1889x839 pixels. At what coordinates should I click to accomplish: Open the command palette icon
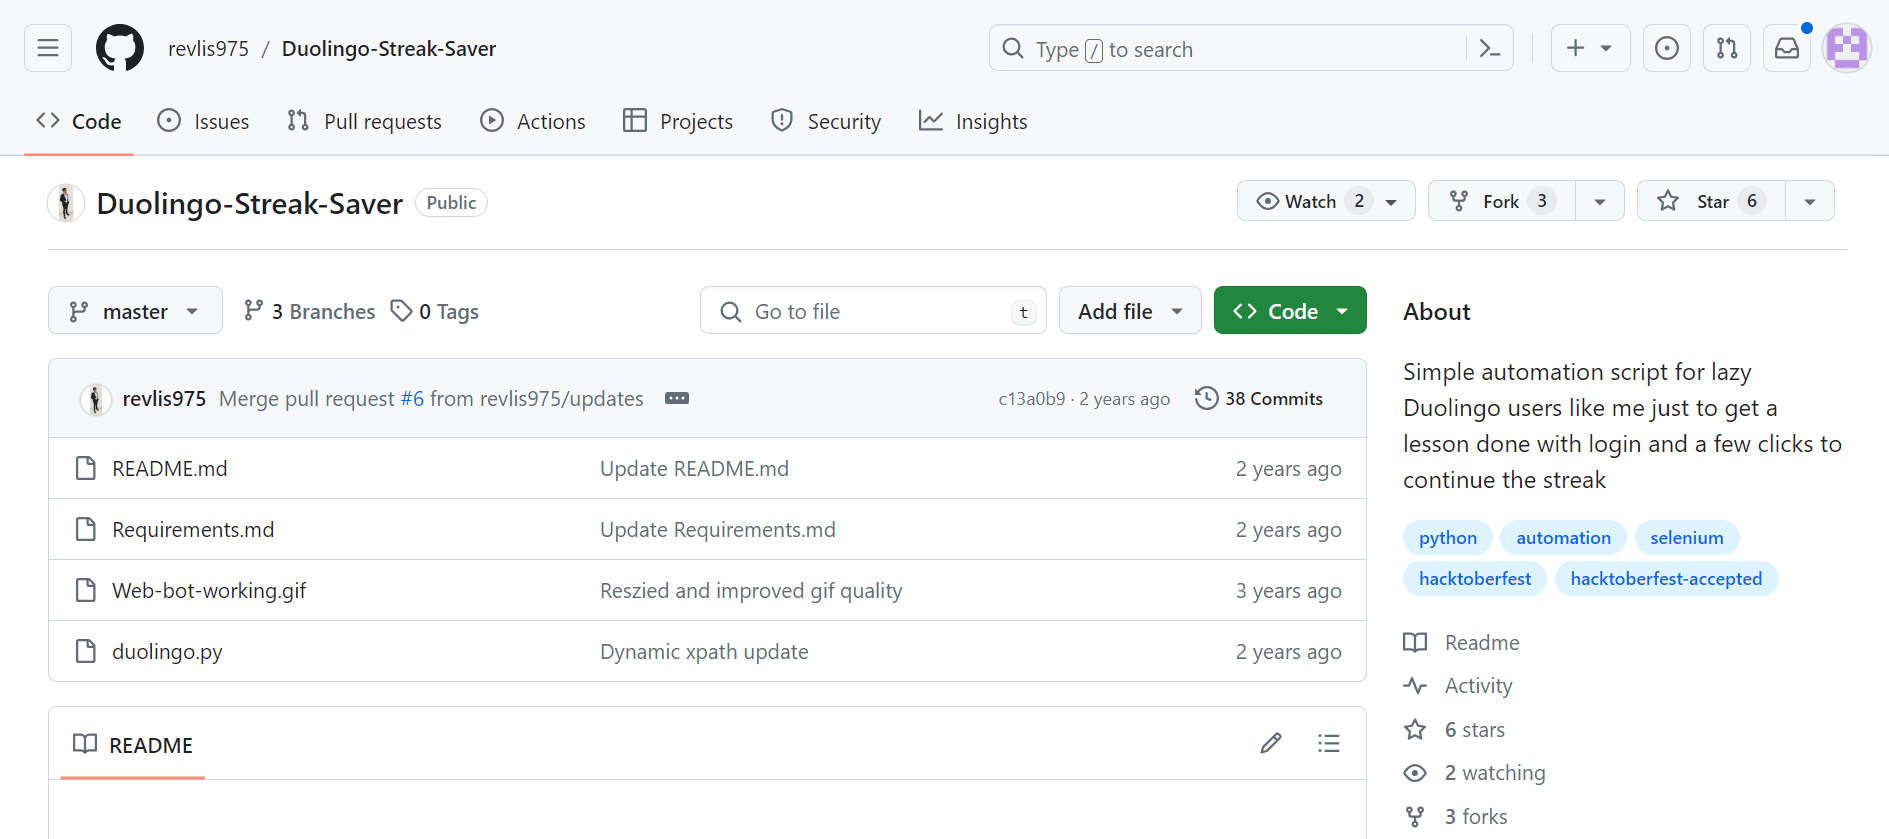coord(1489,49)
